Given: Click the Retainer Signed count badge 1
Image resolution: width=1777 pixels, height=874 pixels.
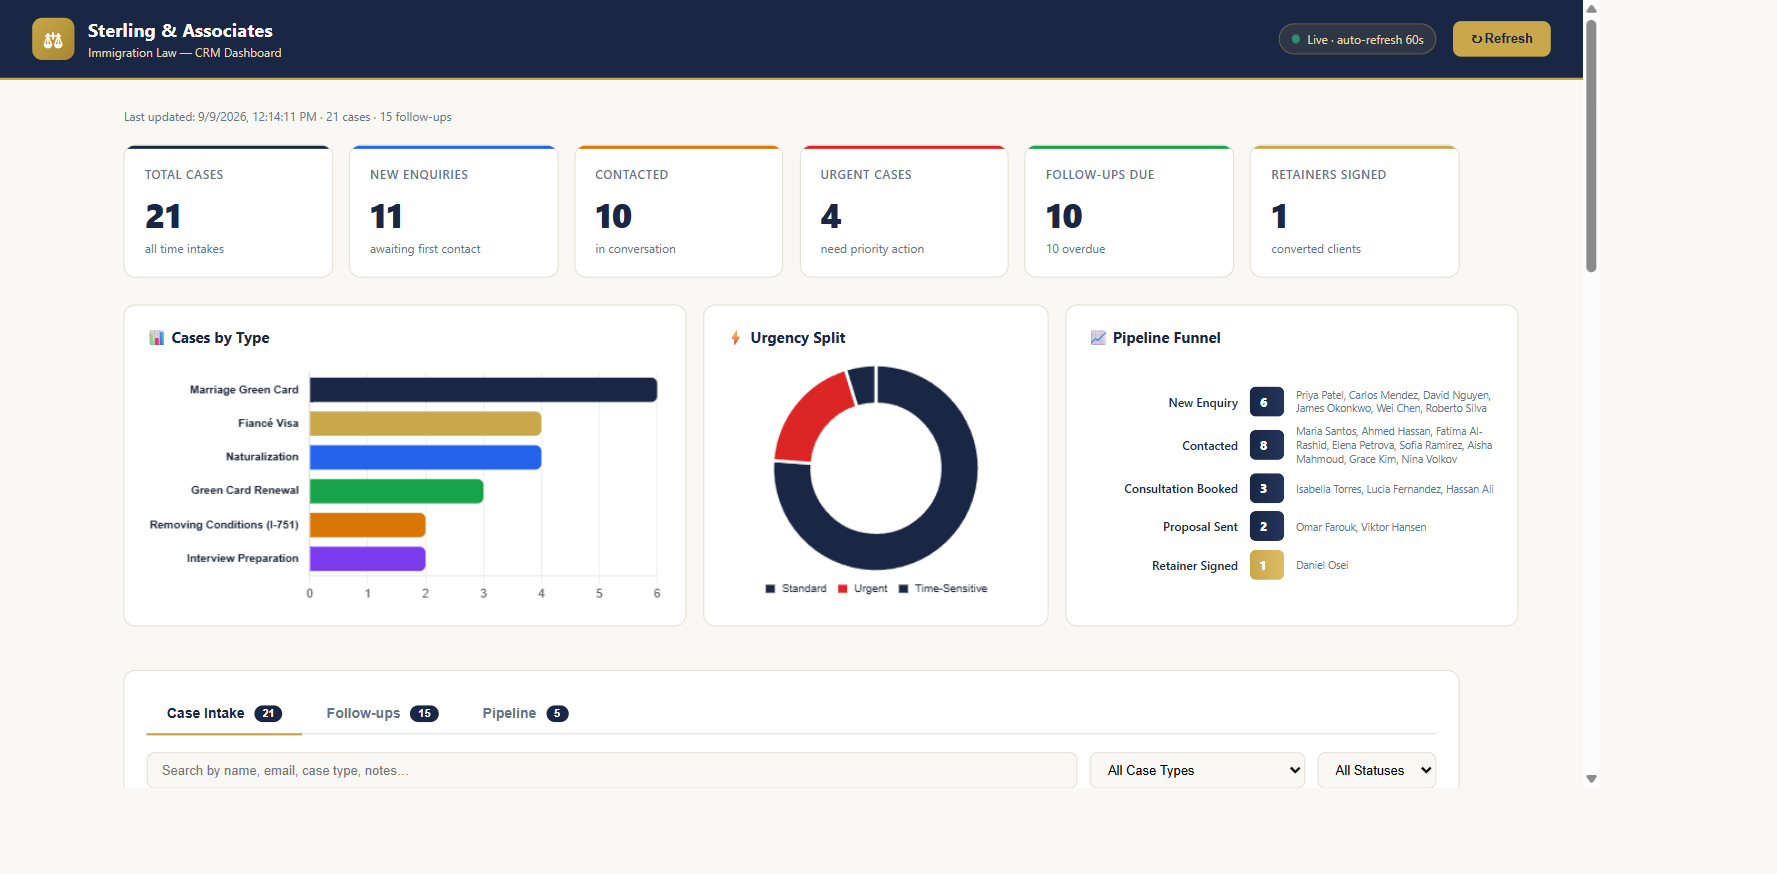Looking at the screenshot, I should click(x=1266, y=566).
